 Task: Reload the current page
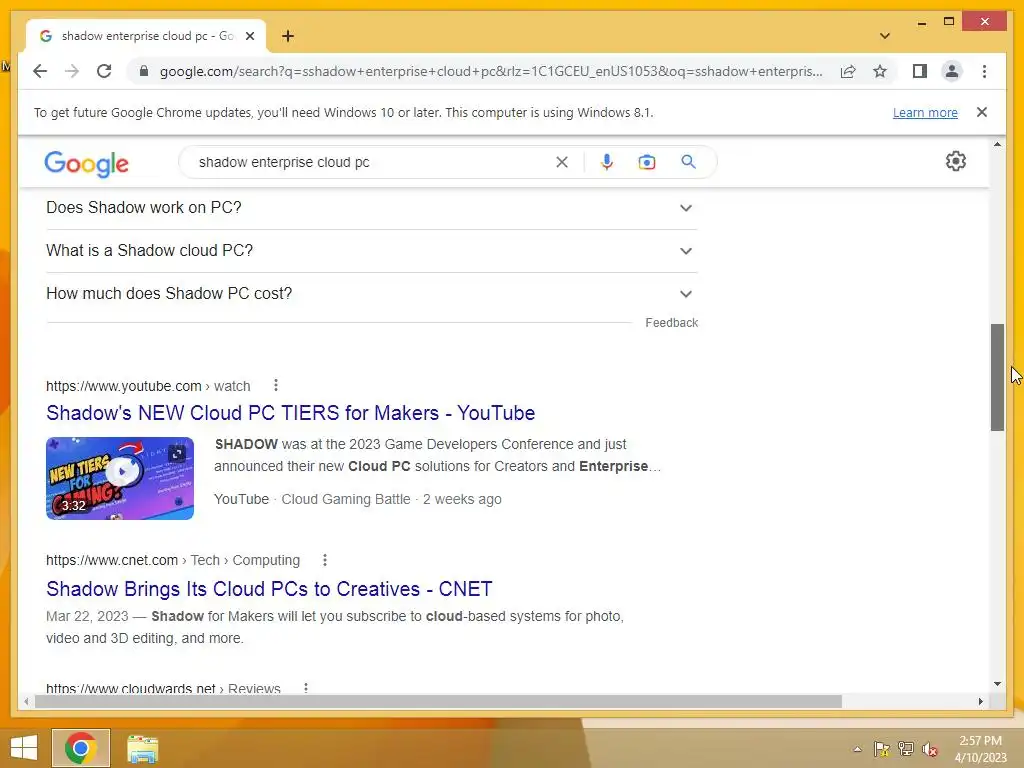click(x=104, y=71)
